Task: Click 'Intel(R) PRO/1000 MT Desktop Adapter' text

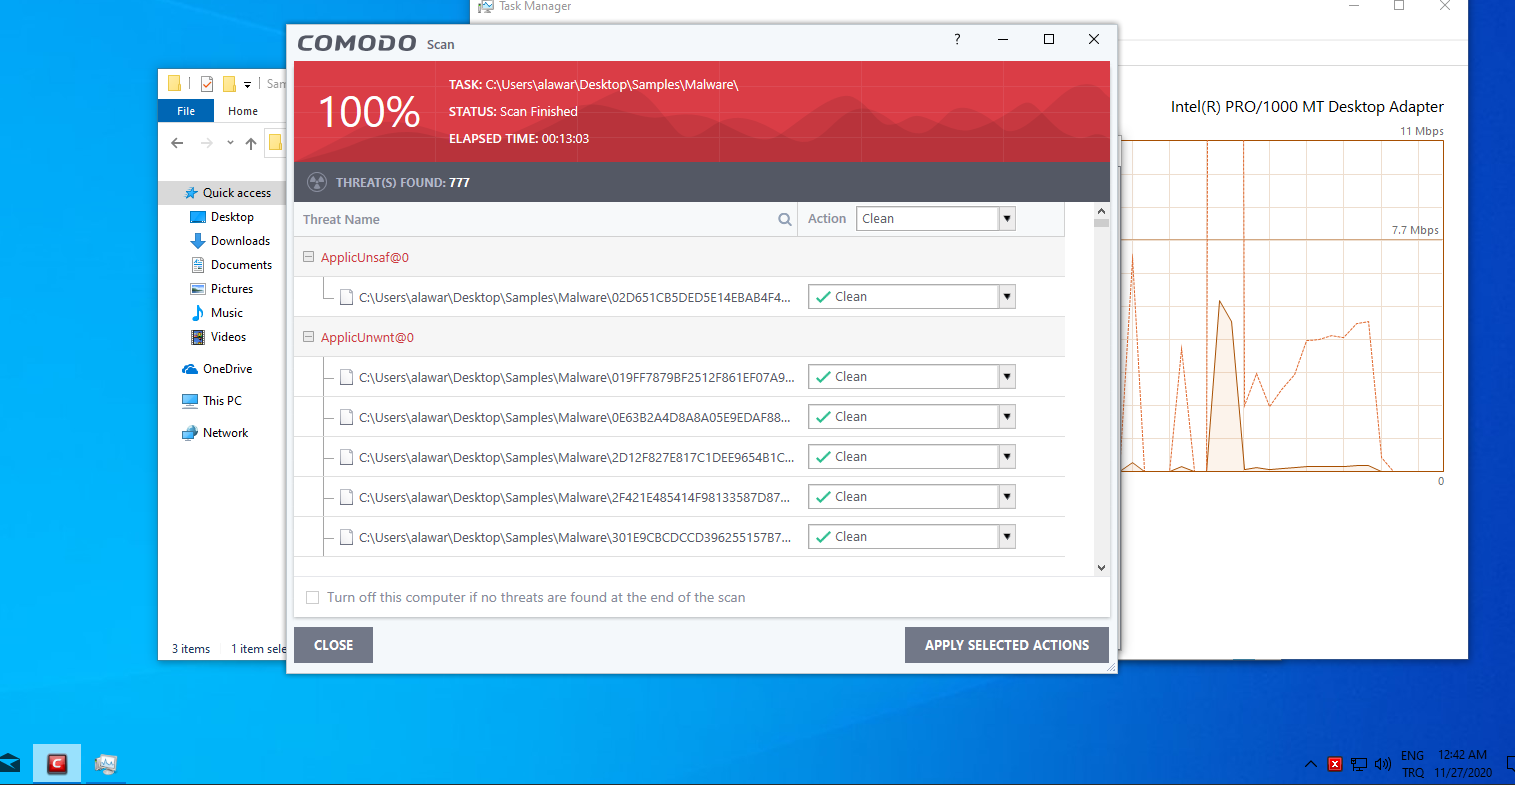Action: [1307, 107]
